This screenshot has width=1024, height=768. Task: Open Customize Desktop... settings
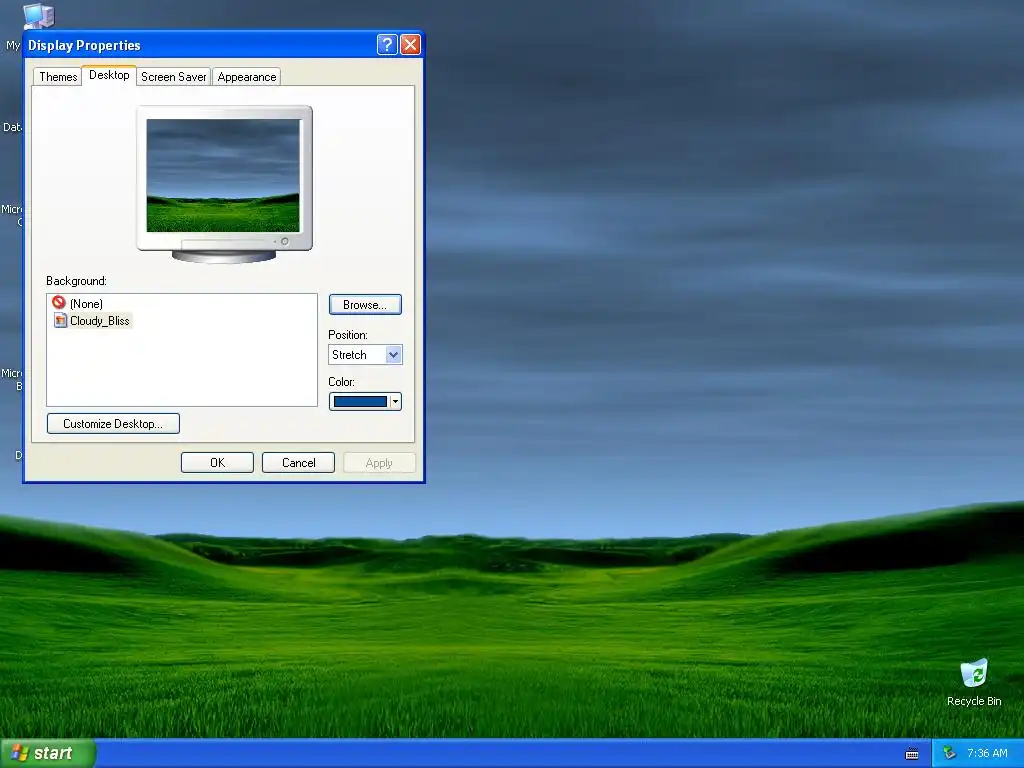tap(113, 424)
